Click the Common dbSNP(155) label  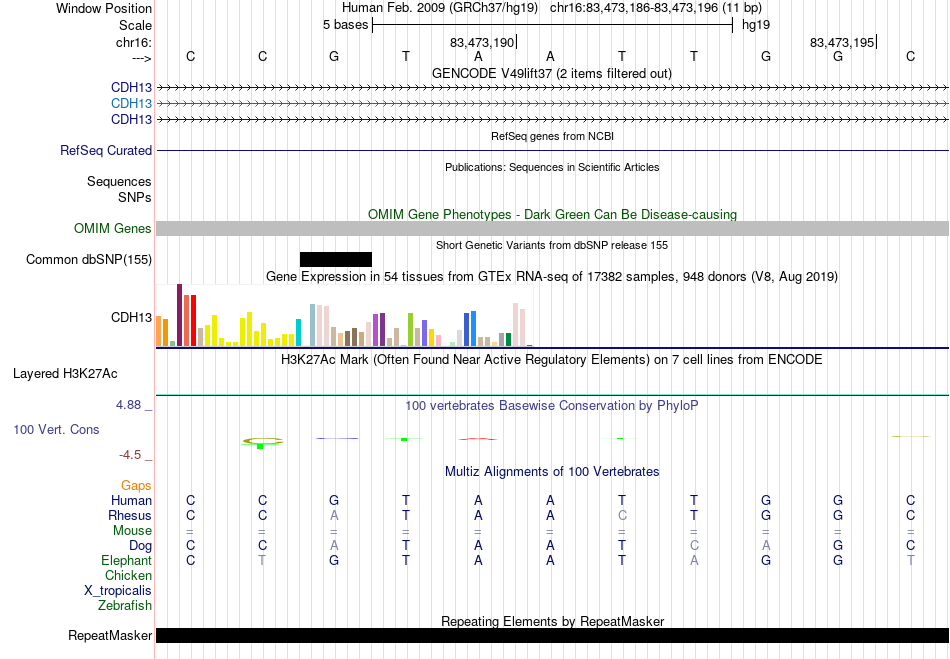pos(89,259)
